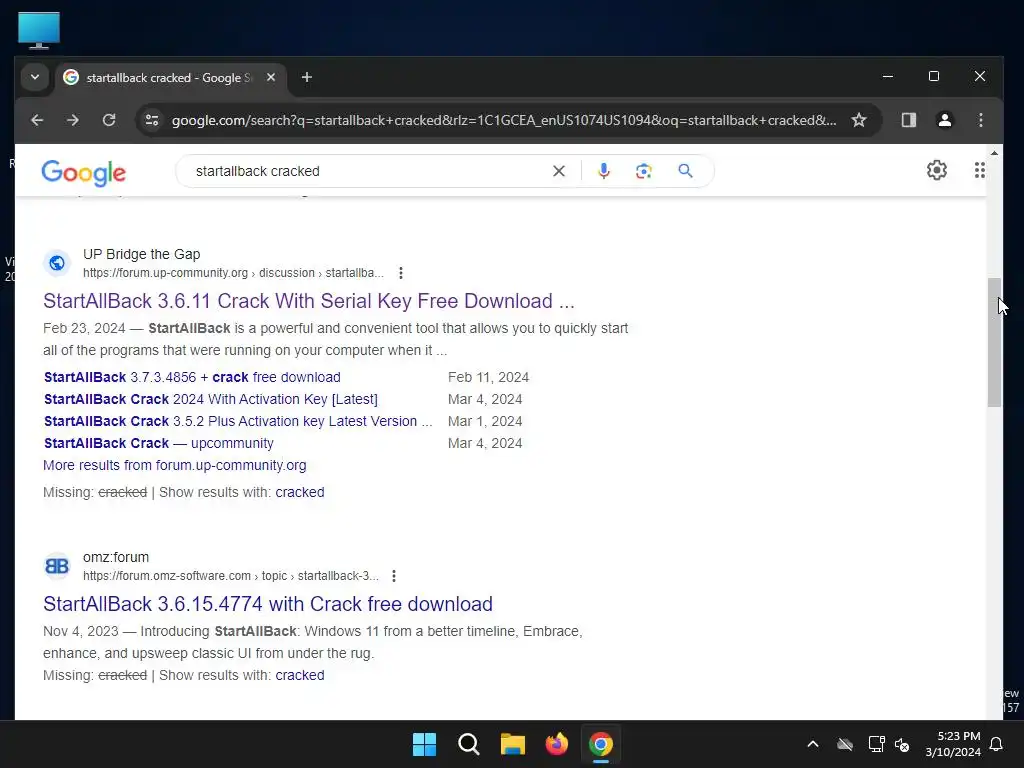Open StartAllBack 3.6.11 Crack result title
1024x768 pixels.
click(x=309, y=301)
